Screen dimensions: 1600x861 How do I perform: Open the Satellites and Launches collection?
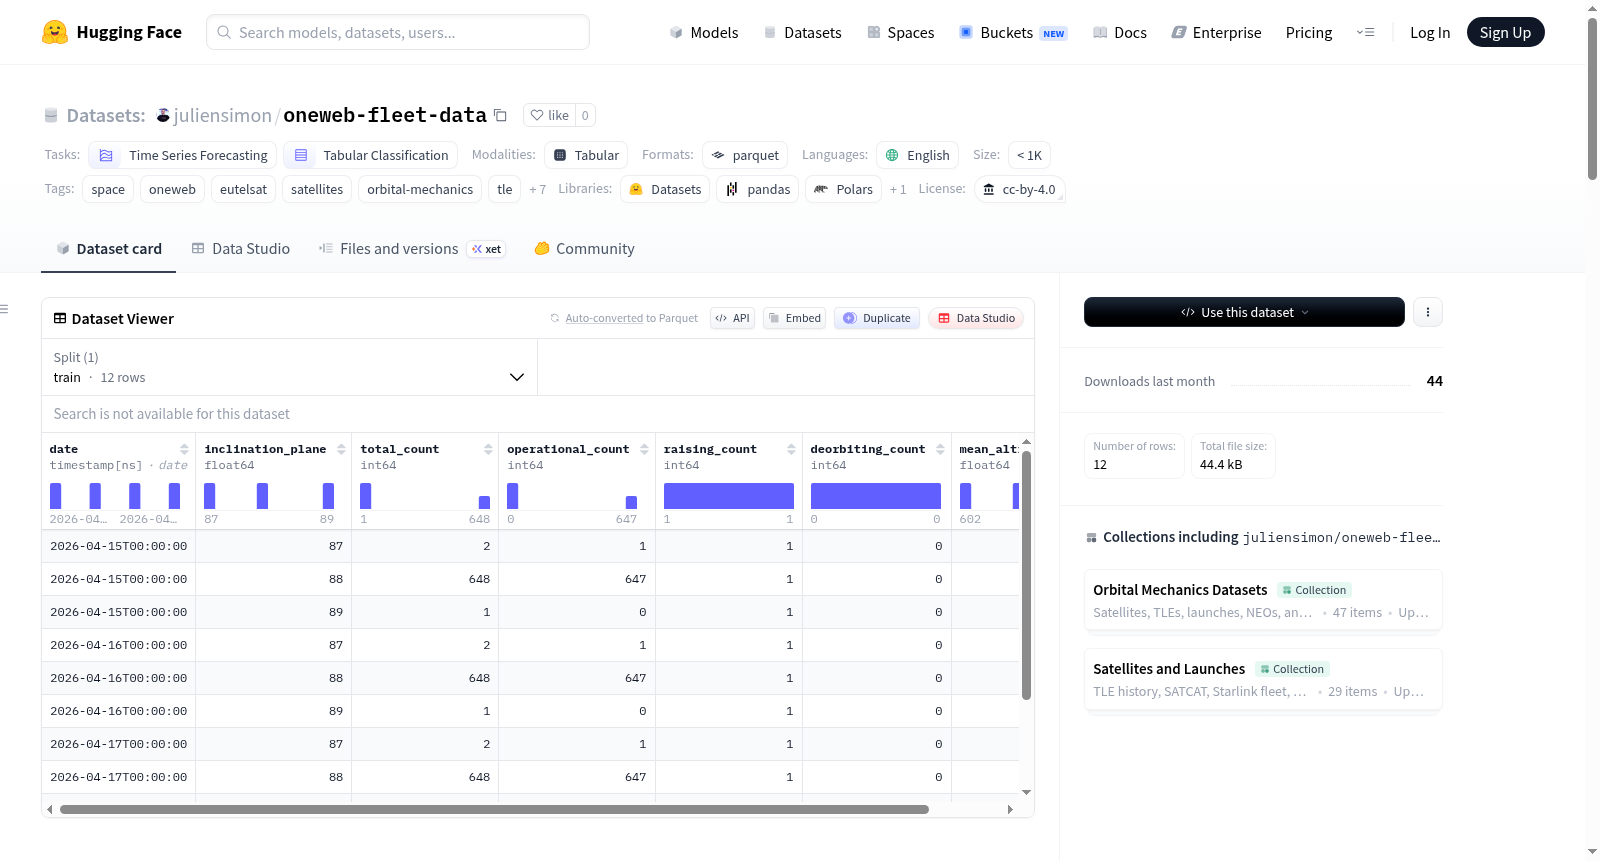(x=1263, y=679)
